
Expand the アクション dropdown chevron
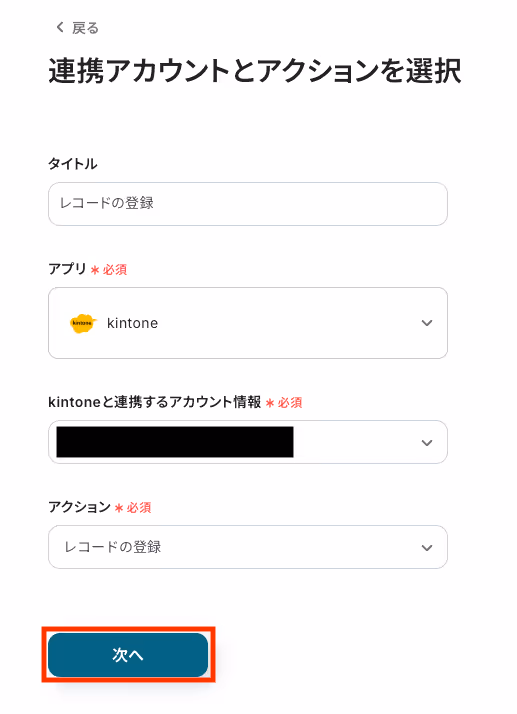pyautogui.click(x=427, y=547)
